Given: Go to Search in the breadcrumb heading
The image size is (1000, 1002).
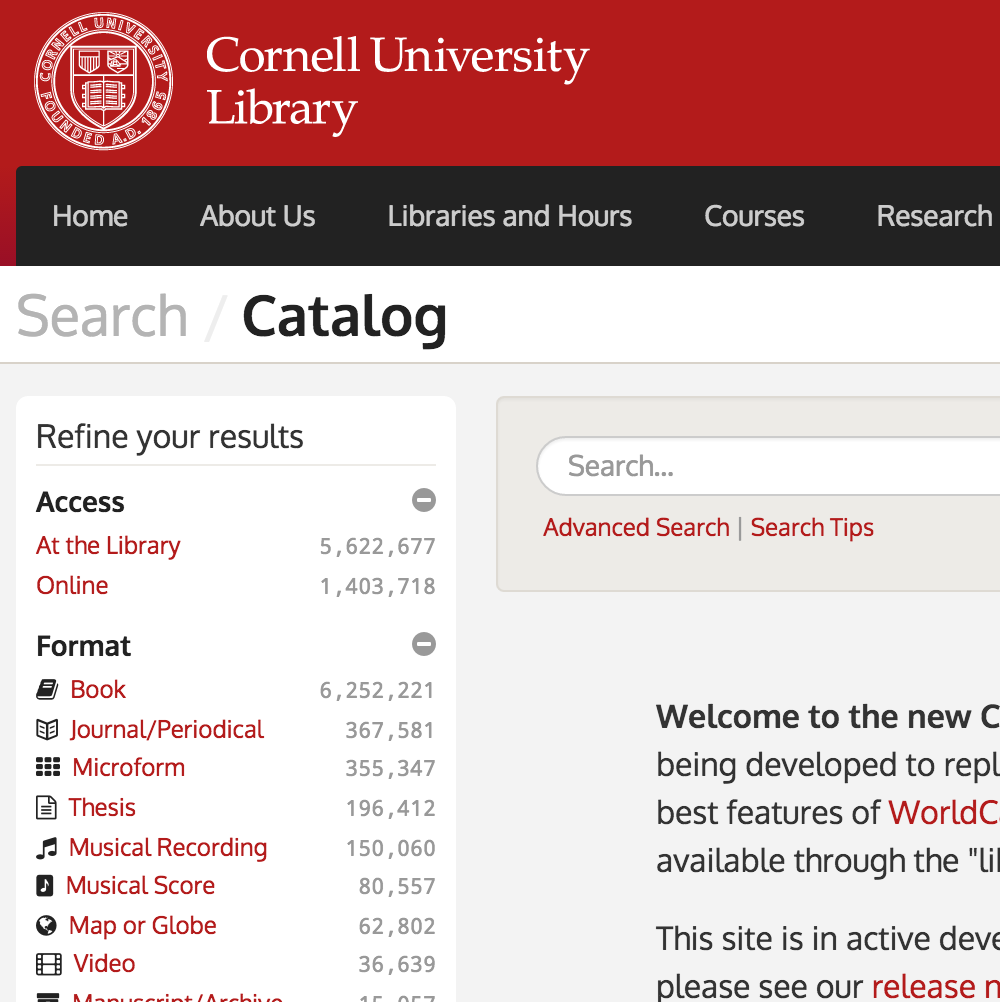Looking at the screenshot, I should pos(102,316).
